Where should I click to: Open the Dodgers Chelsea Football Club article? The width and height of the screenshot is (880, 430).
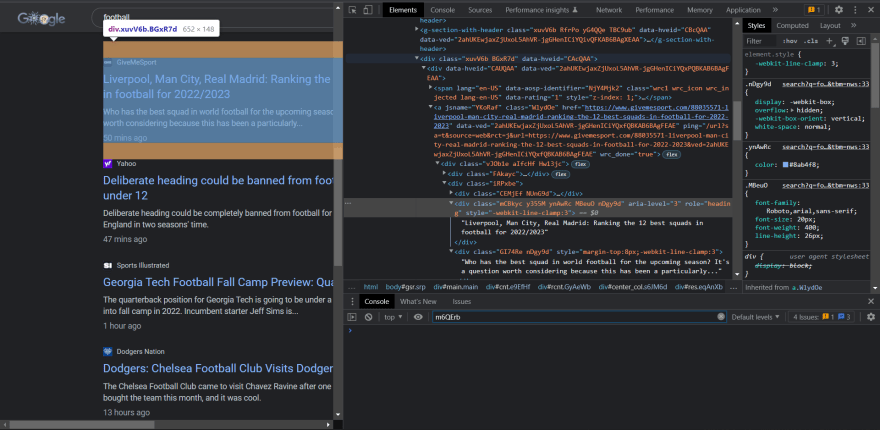[x=218, y=369]
